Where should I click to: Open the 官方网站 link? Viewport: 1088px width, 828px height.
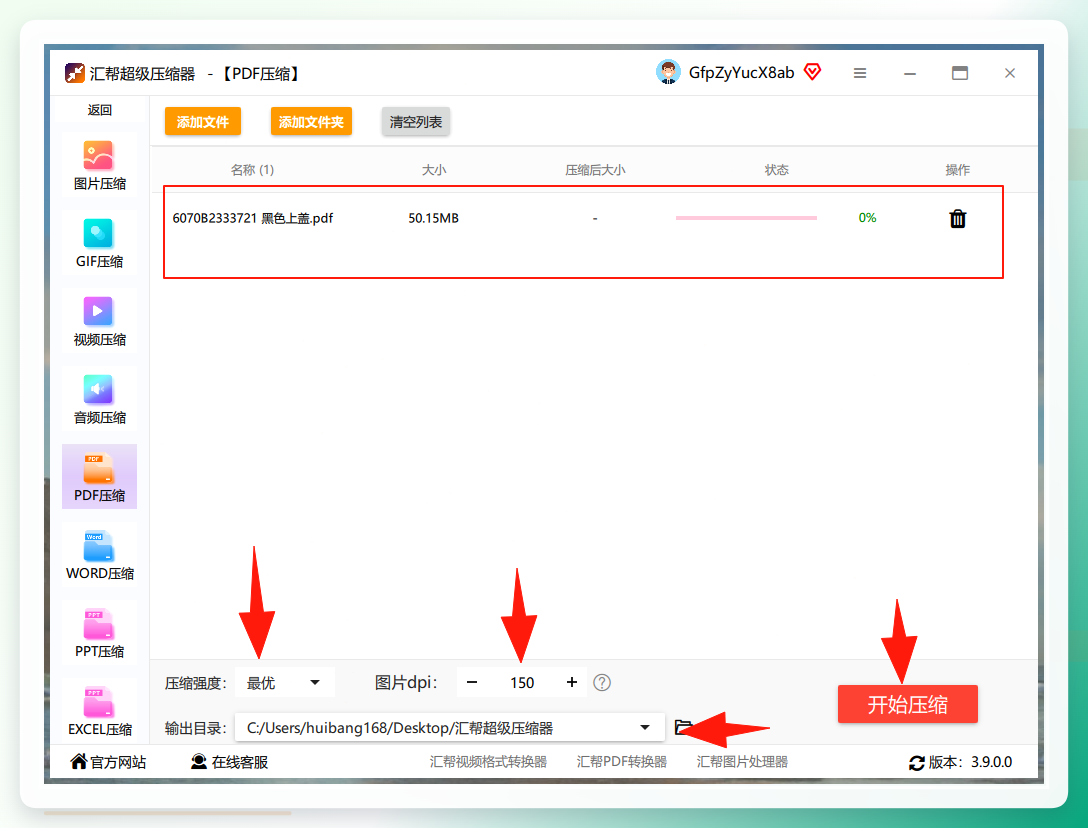pyautogui.click(x=108, y=762)
